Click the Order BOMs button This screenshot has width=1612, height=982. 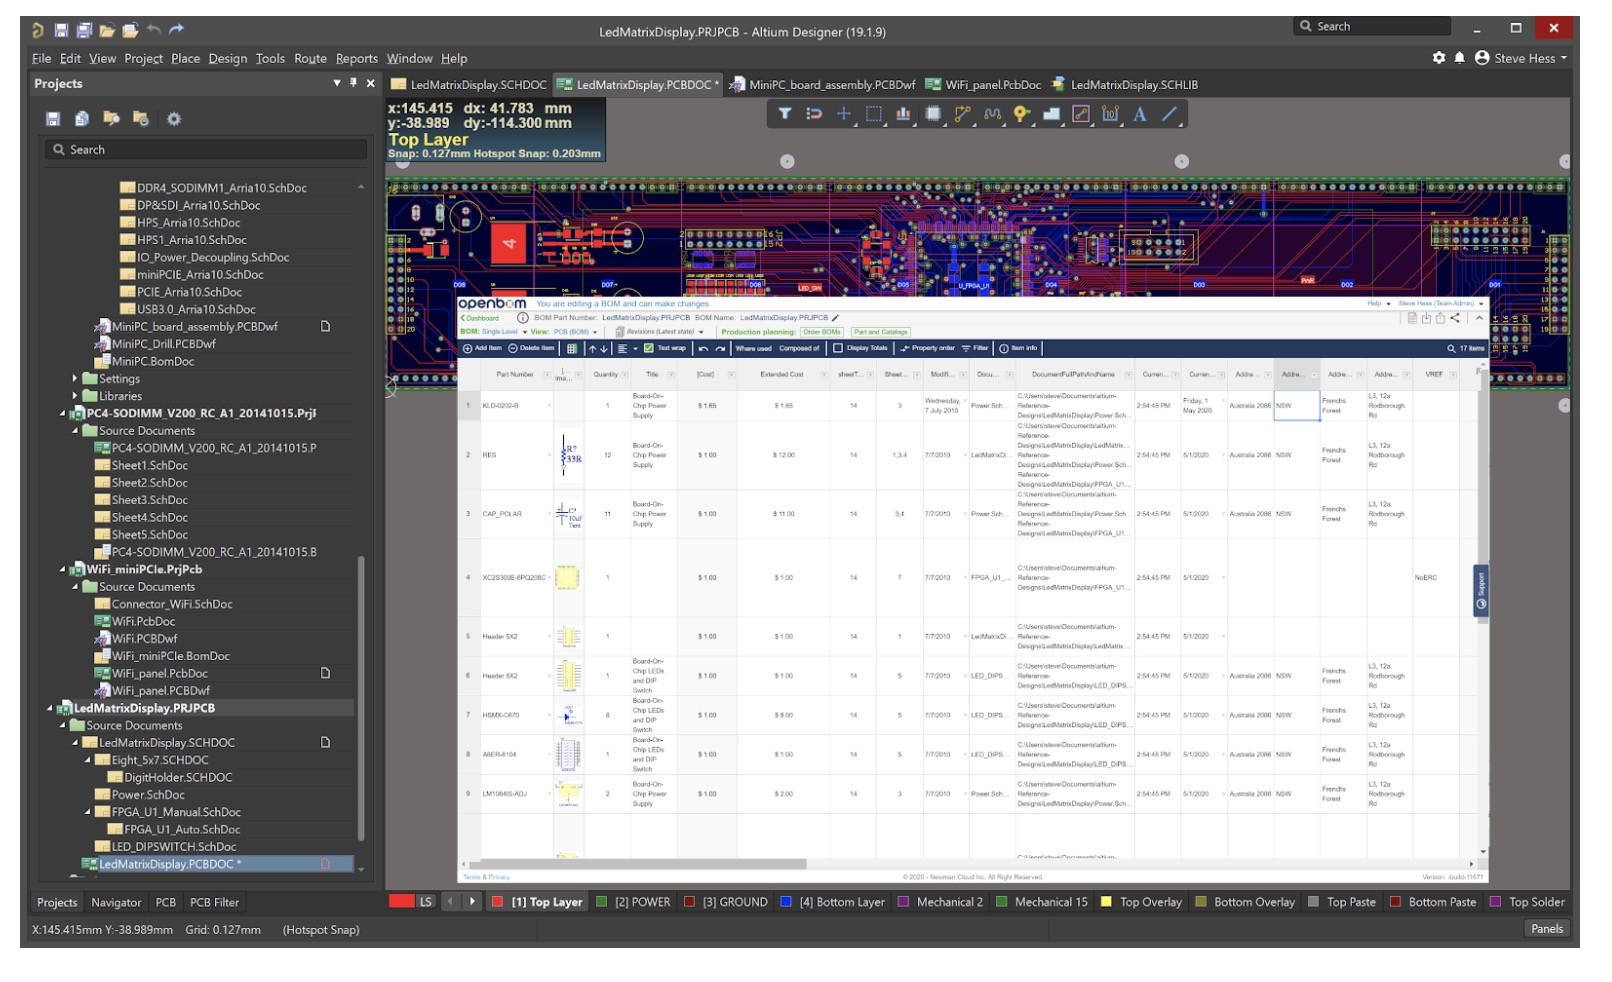822,332
